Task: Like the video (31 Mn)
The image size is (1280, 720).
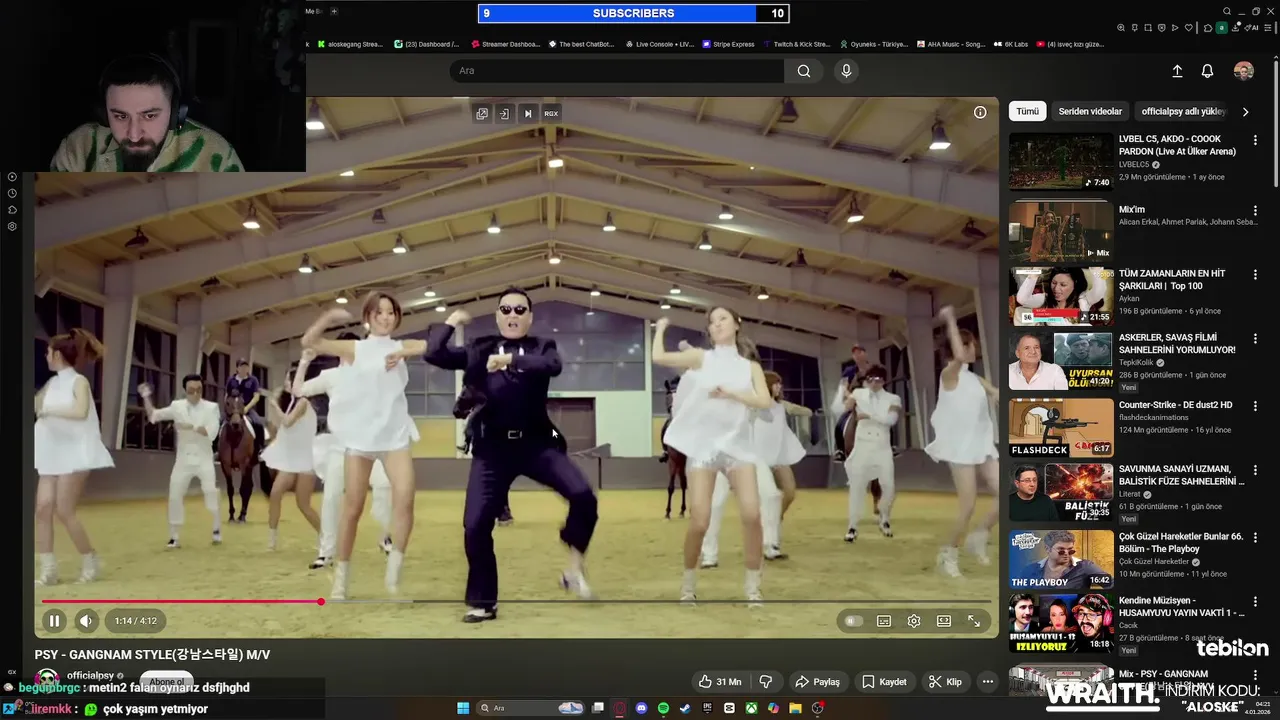Action: click(720, 682)
